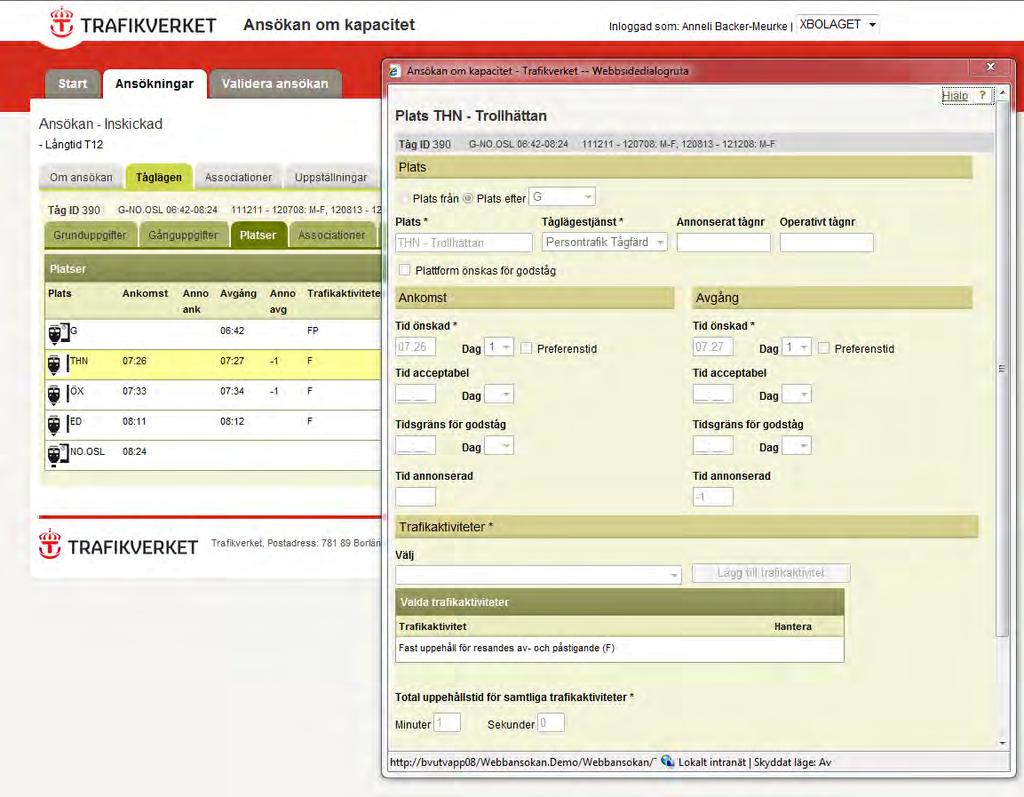Screen dimensions: 1024x797
Task: Click the Trafikverket logo in the header
Action: [x=133, y=24]
